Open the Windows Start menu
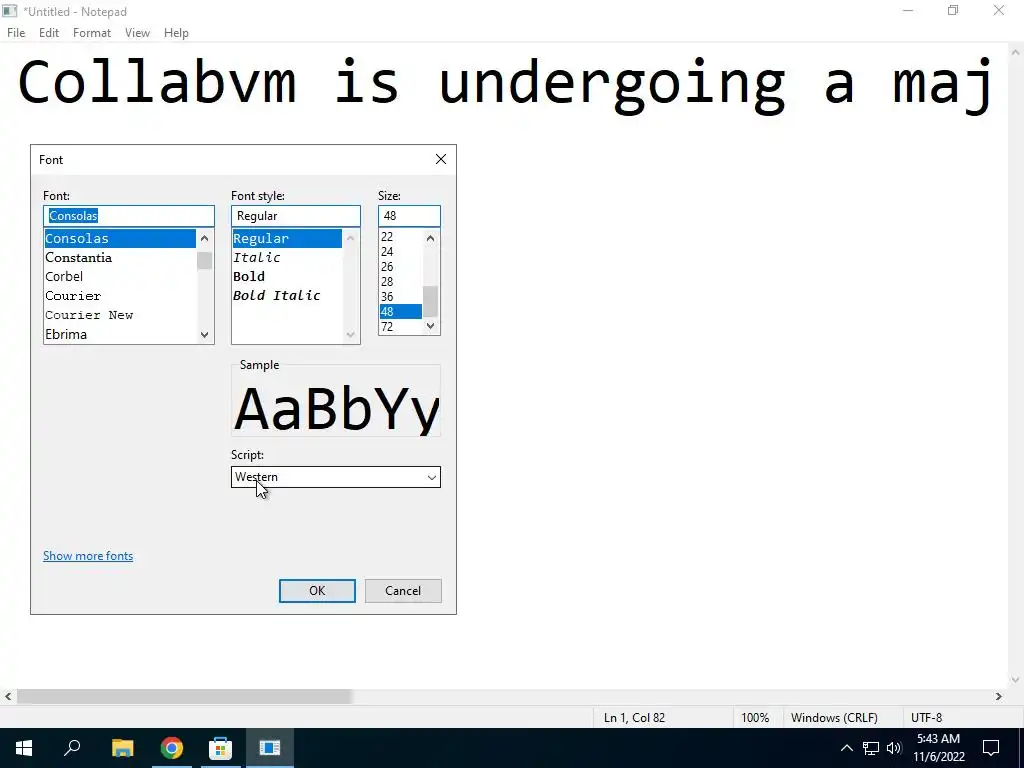The height and width of the screenshot is (768, 1024). pyautogui.click(x=24, y=748)
